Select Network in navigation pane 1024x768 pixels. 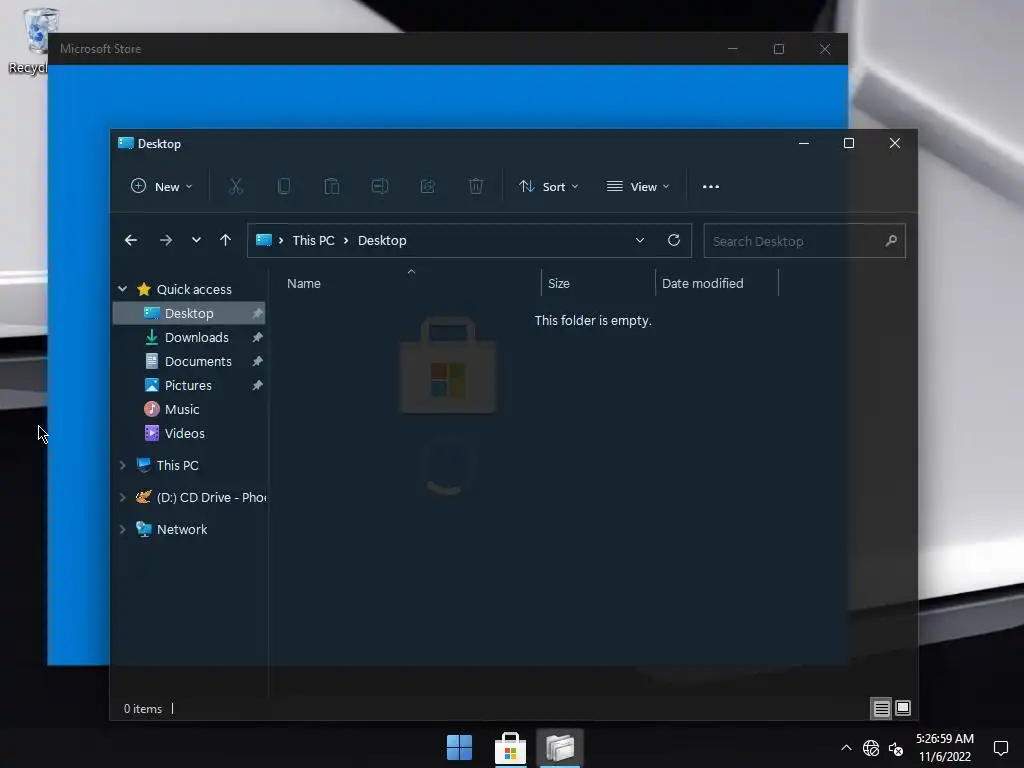point(182,530)
